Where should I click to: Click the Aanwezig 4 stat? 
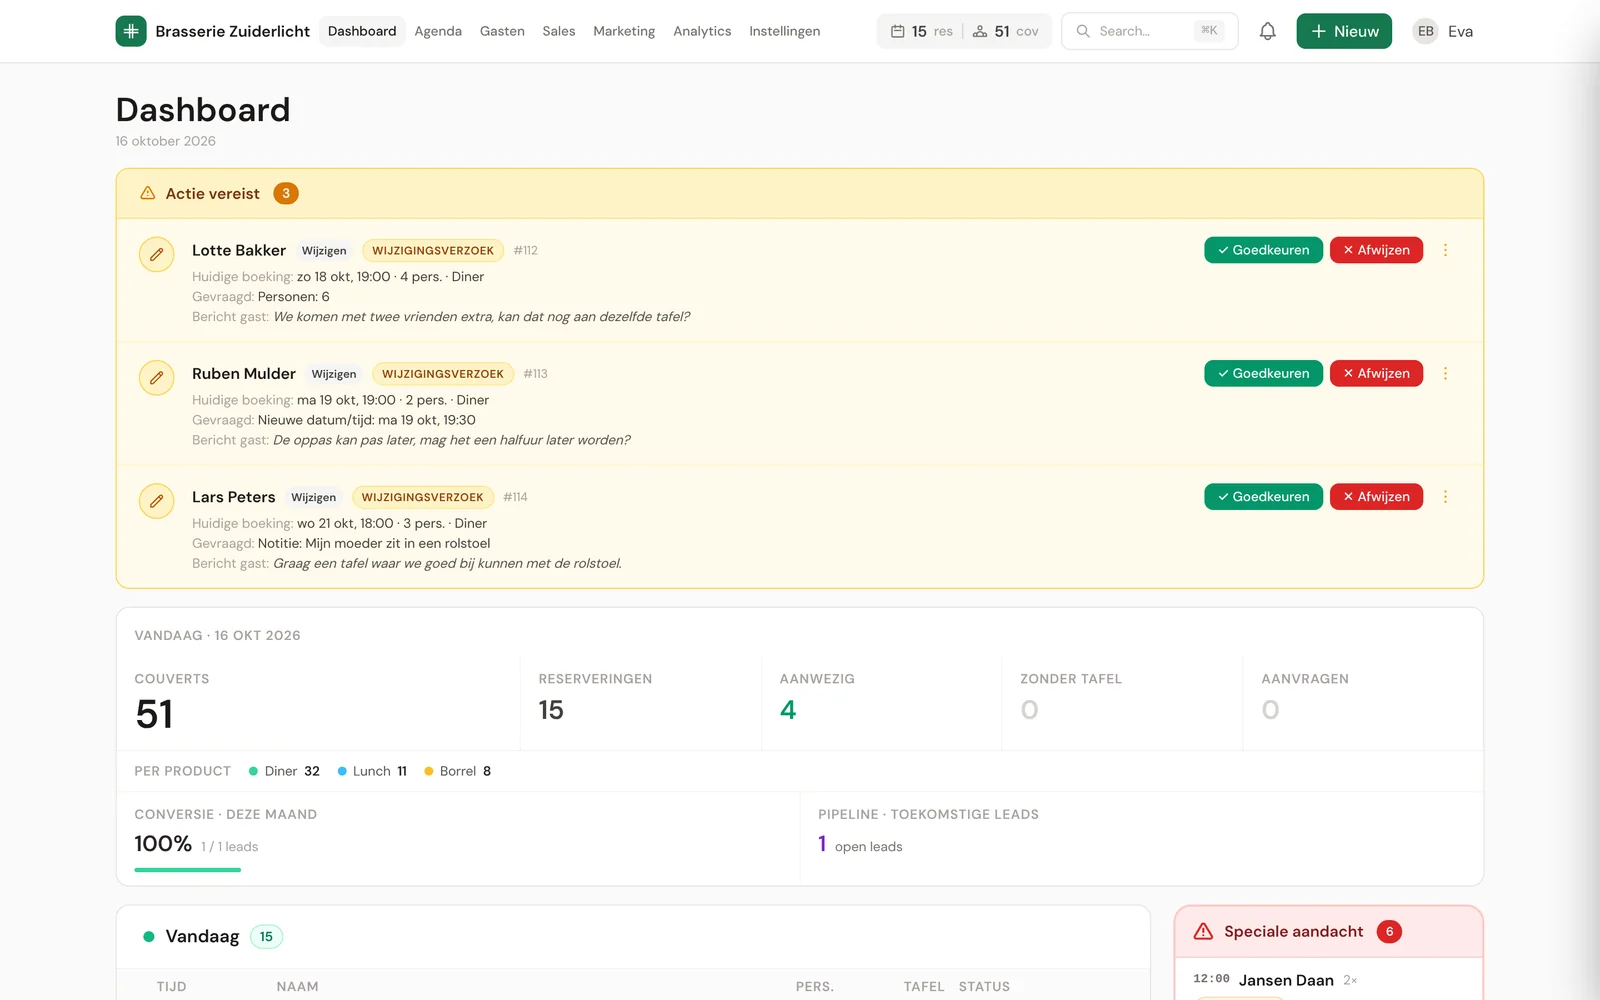tap(788, 710)
